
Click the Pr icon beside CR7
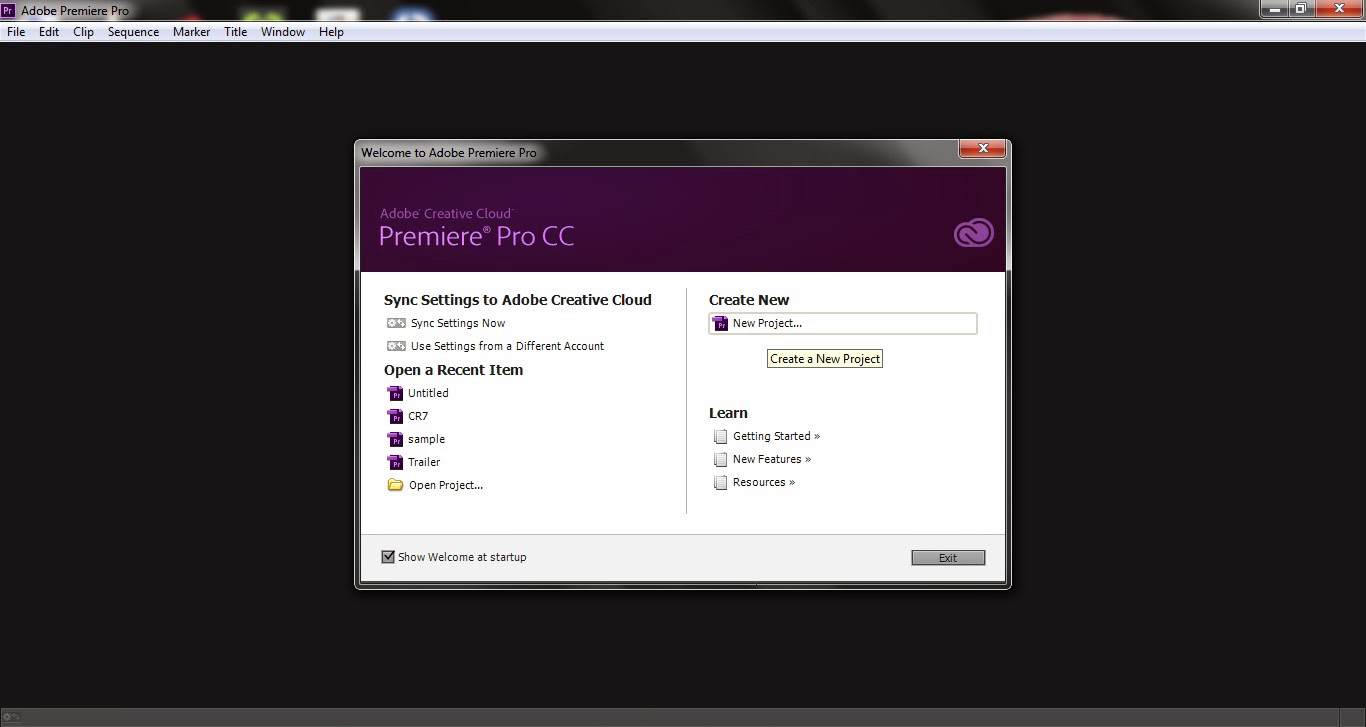coord(394,416)
